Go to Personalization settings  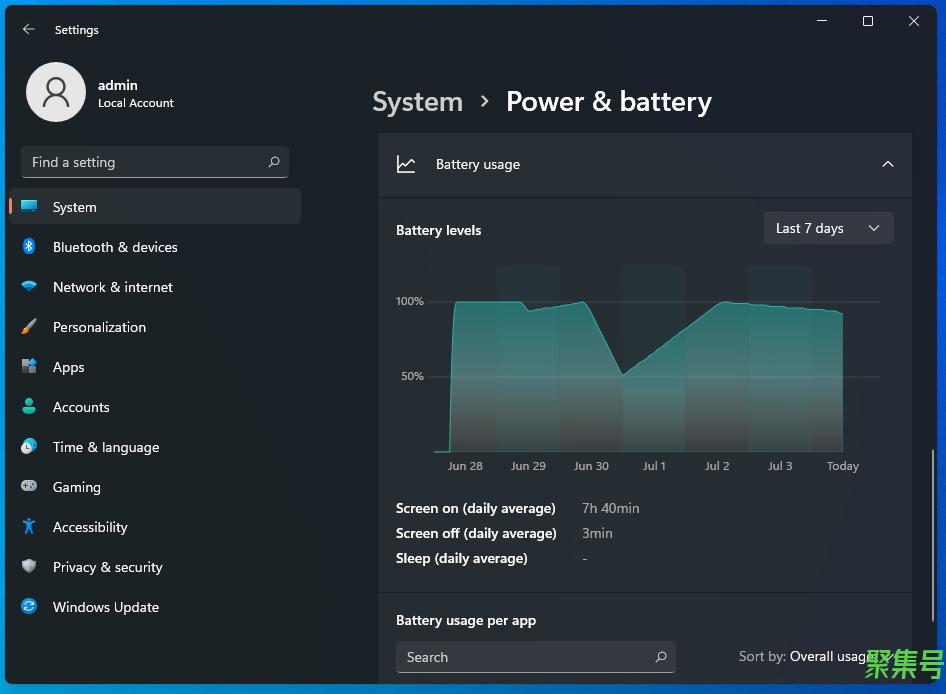155,327
